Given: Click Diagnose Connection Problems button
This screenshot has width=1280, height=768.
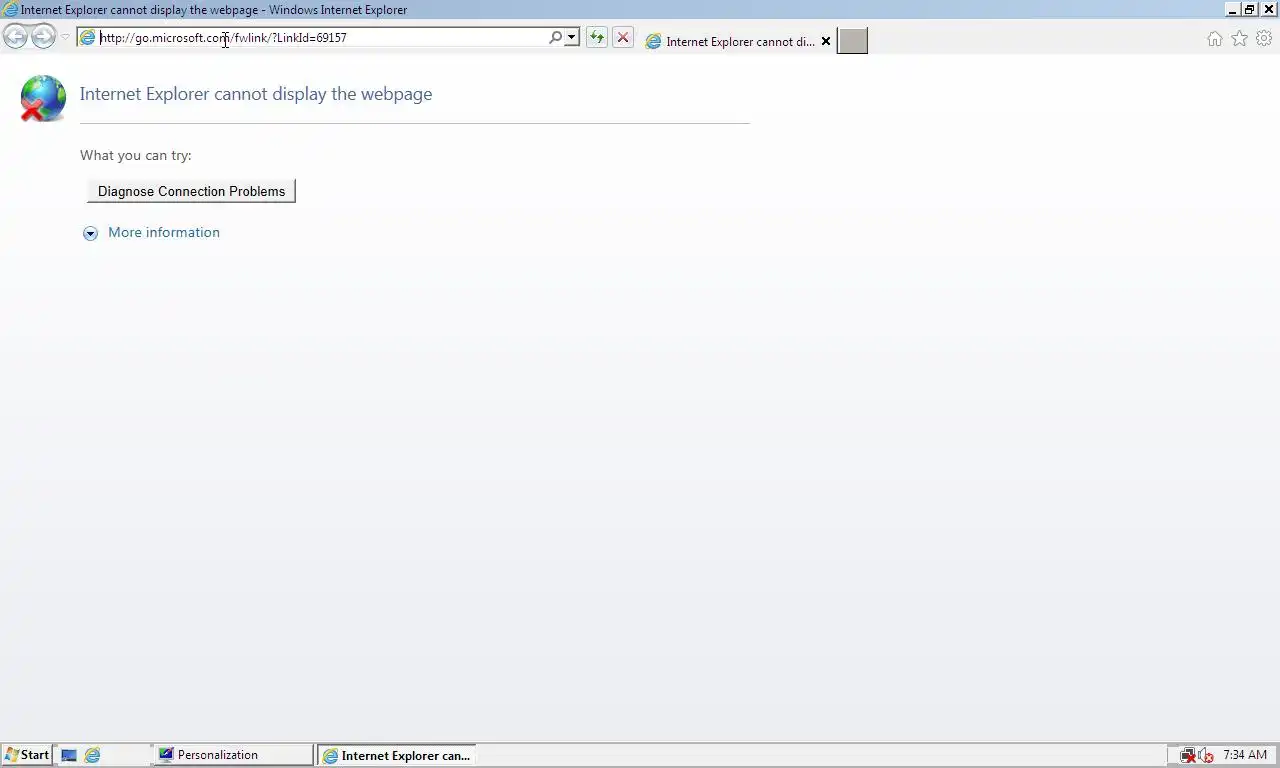Looking at the screenshot, I should (191, 191).
